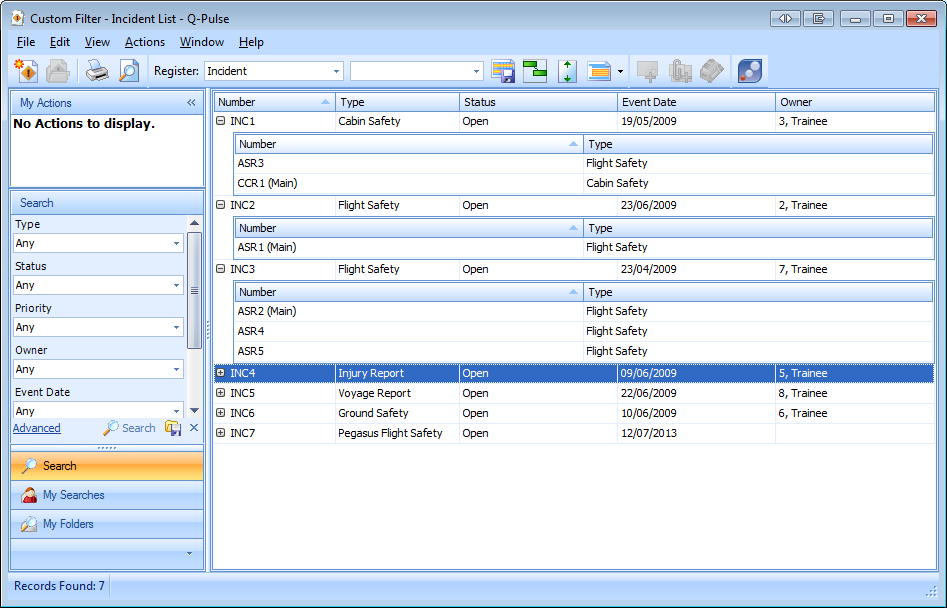The height and width of the screenshot is (608, 947).
Task: Select the Voyage Report cell
Action: coord(397,393)
